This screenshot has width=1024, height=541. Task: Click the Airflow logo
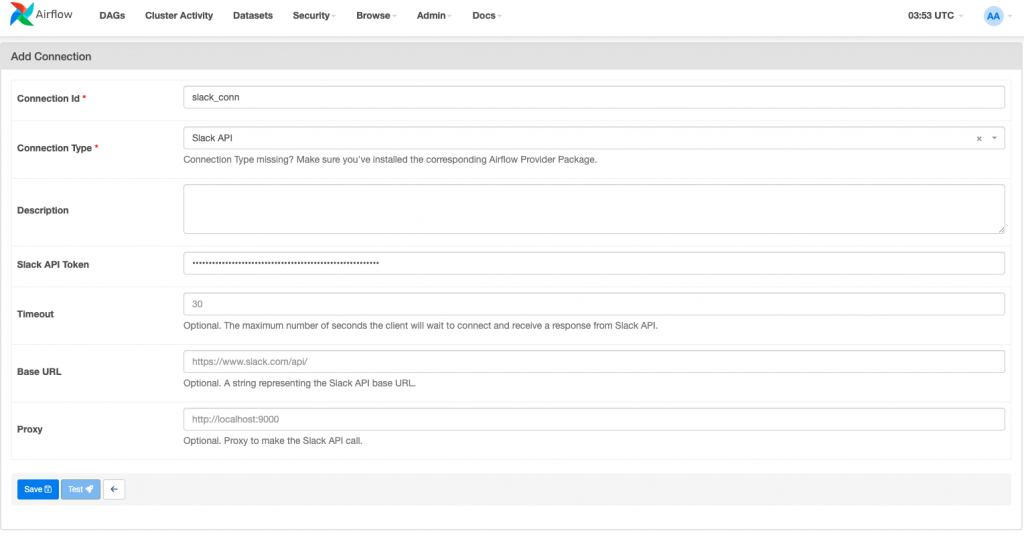pyautogui.click(x=41, y=14)
